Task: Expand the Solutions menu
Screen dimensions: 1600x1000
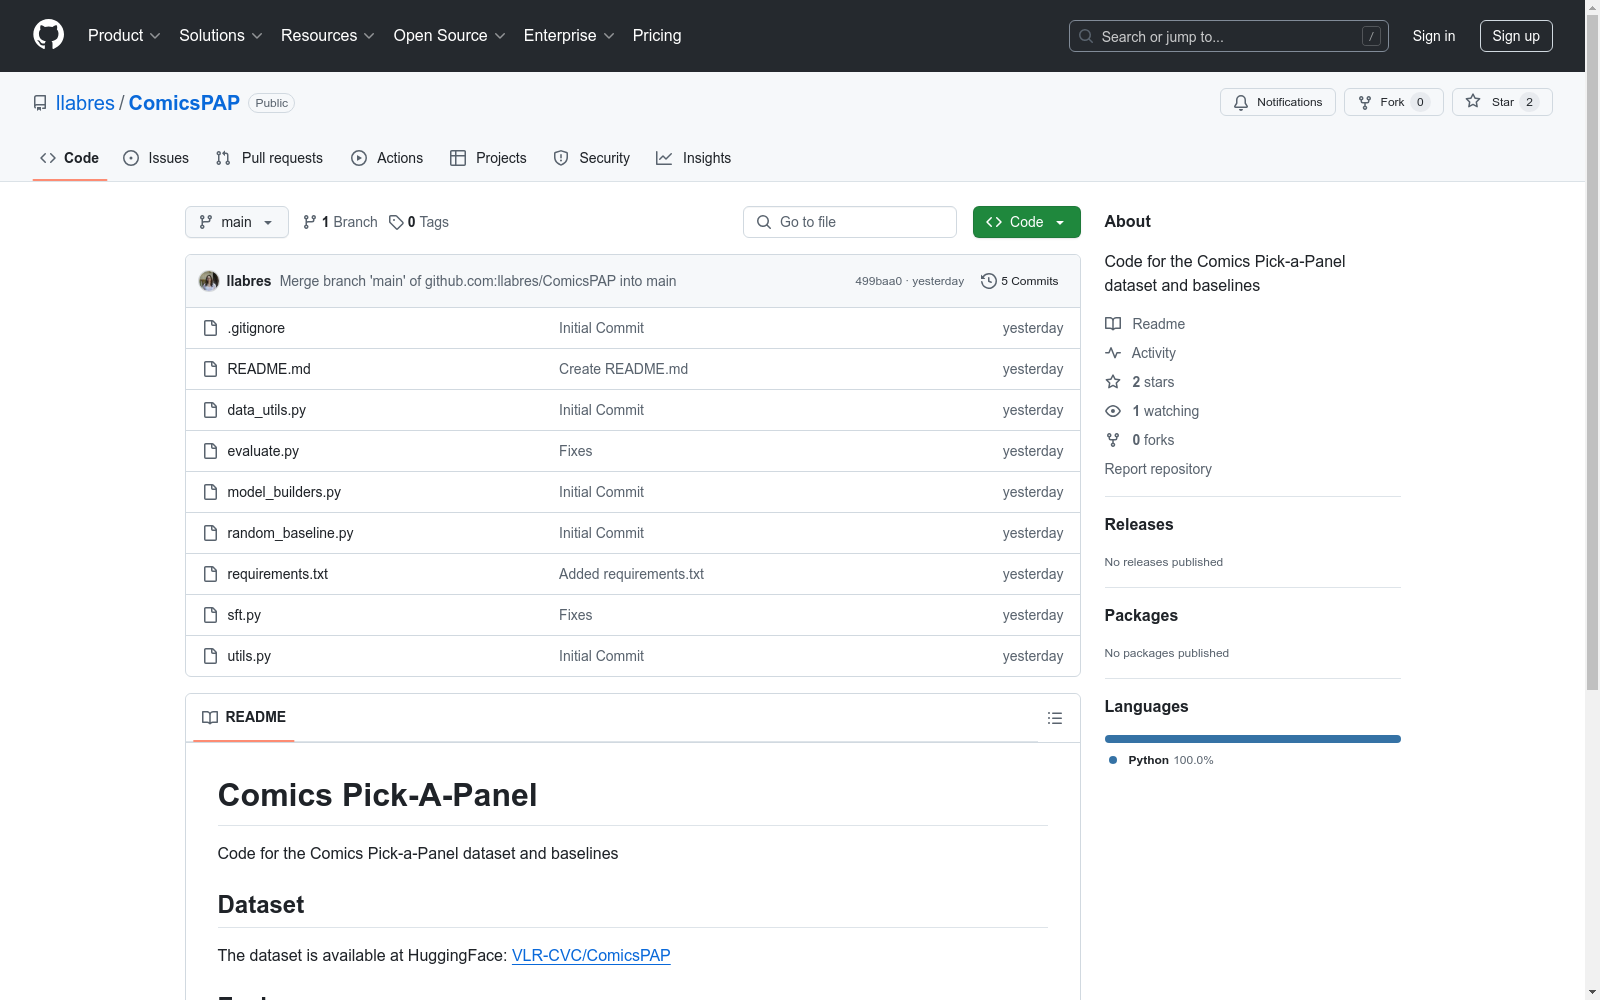Action: pos(221,35)
